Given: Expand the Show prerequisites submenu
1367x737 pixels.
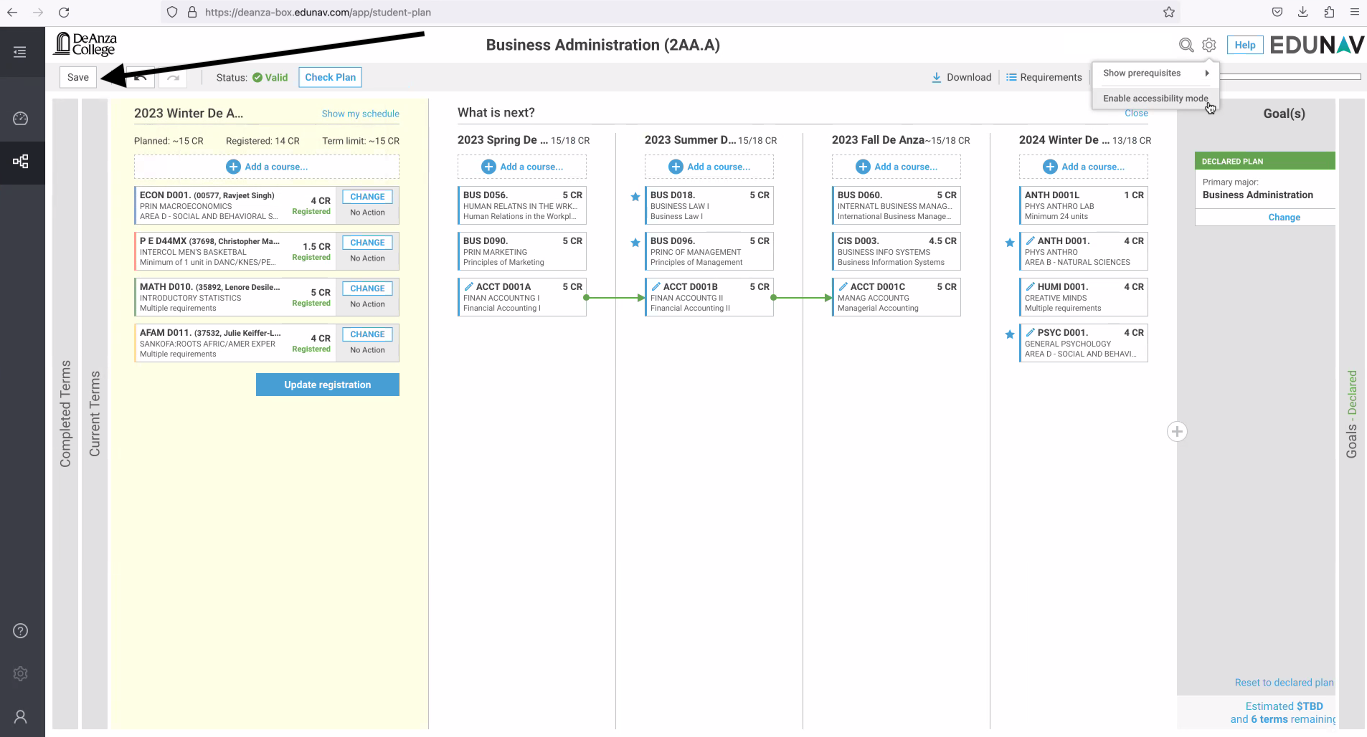Looking at the screenshot, I should tap(1155, 73).
